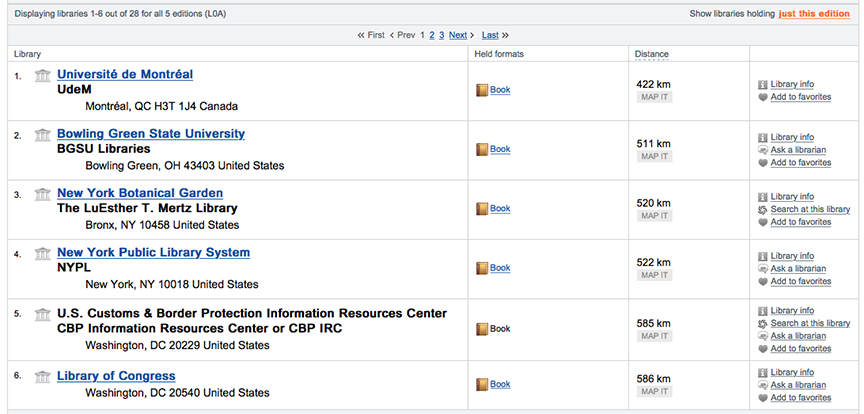Click the heart icon in NYPL row

click(x=763, y=282)
